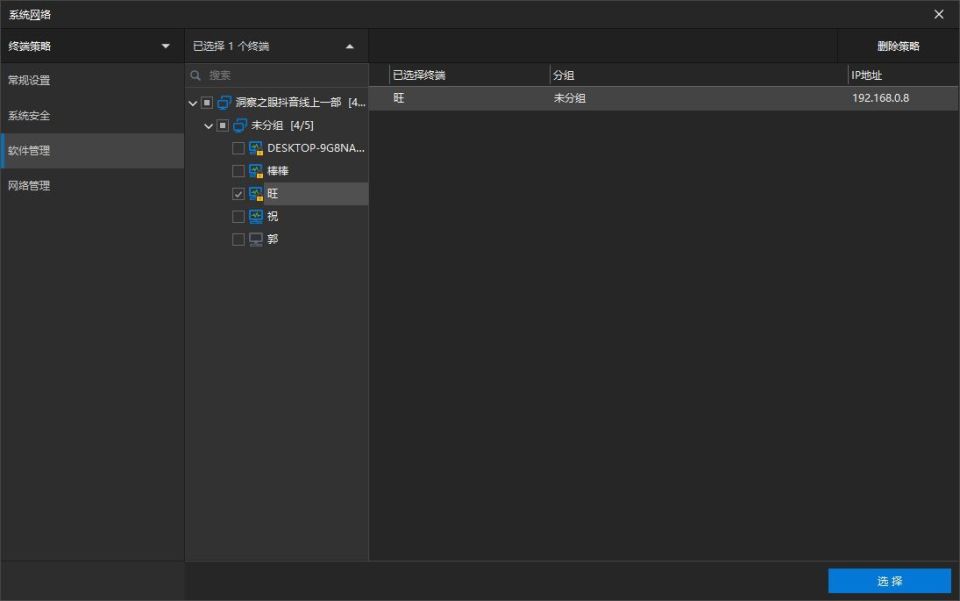Image resolution: width=960 pixels, height=601 pixels.
Task: Close the 系统网络 dialog
Action: pos(939,14)
